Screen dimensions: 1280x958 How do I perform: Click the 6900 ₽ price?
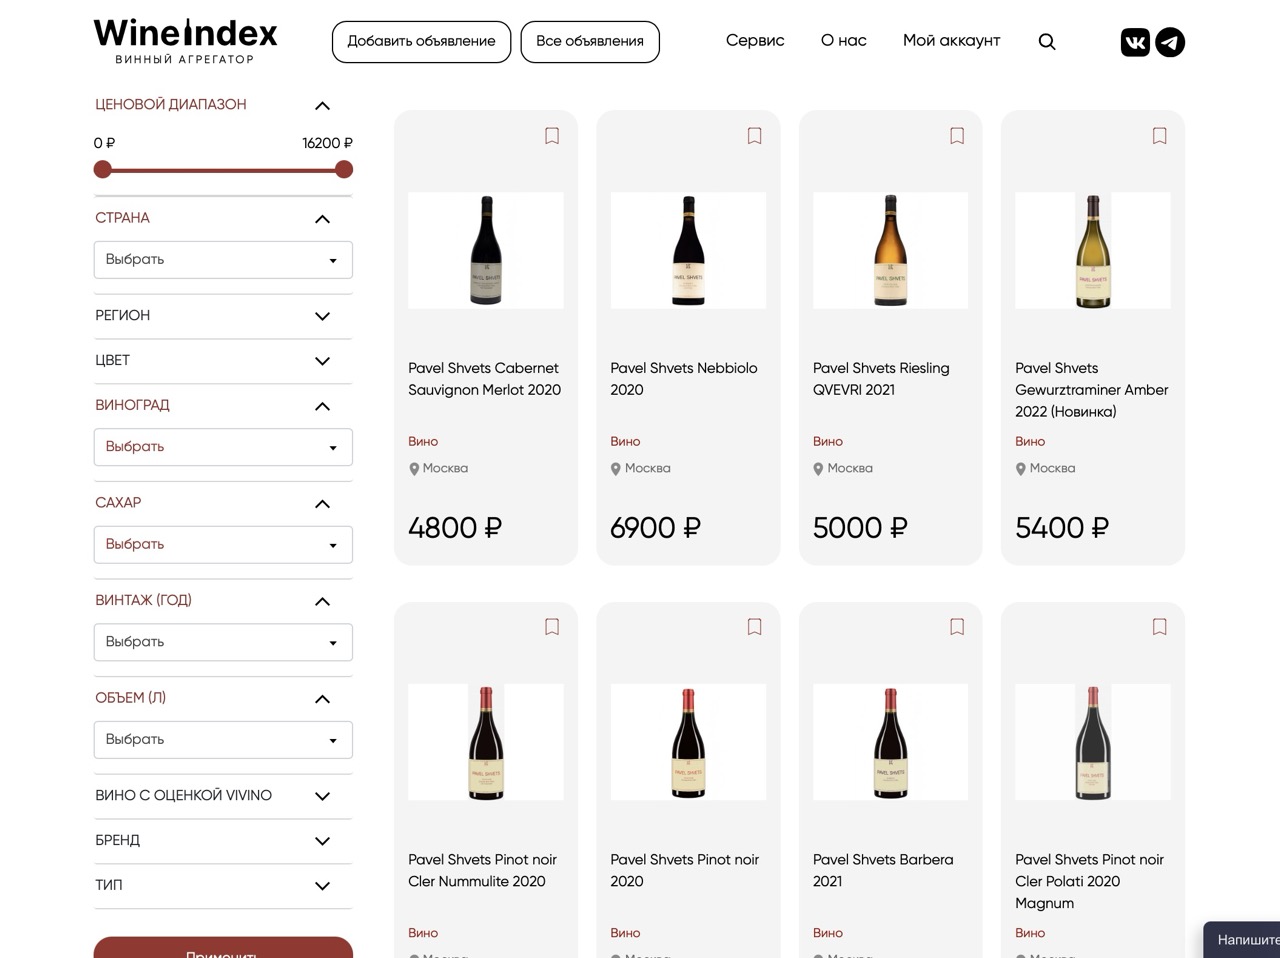(656, 528)
